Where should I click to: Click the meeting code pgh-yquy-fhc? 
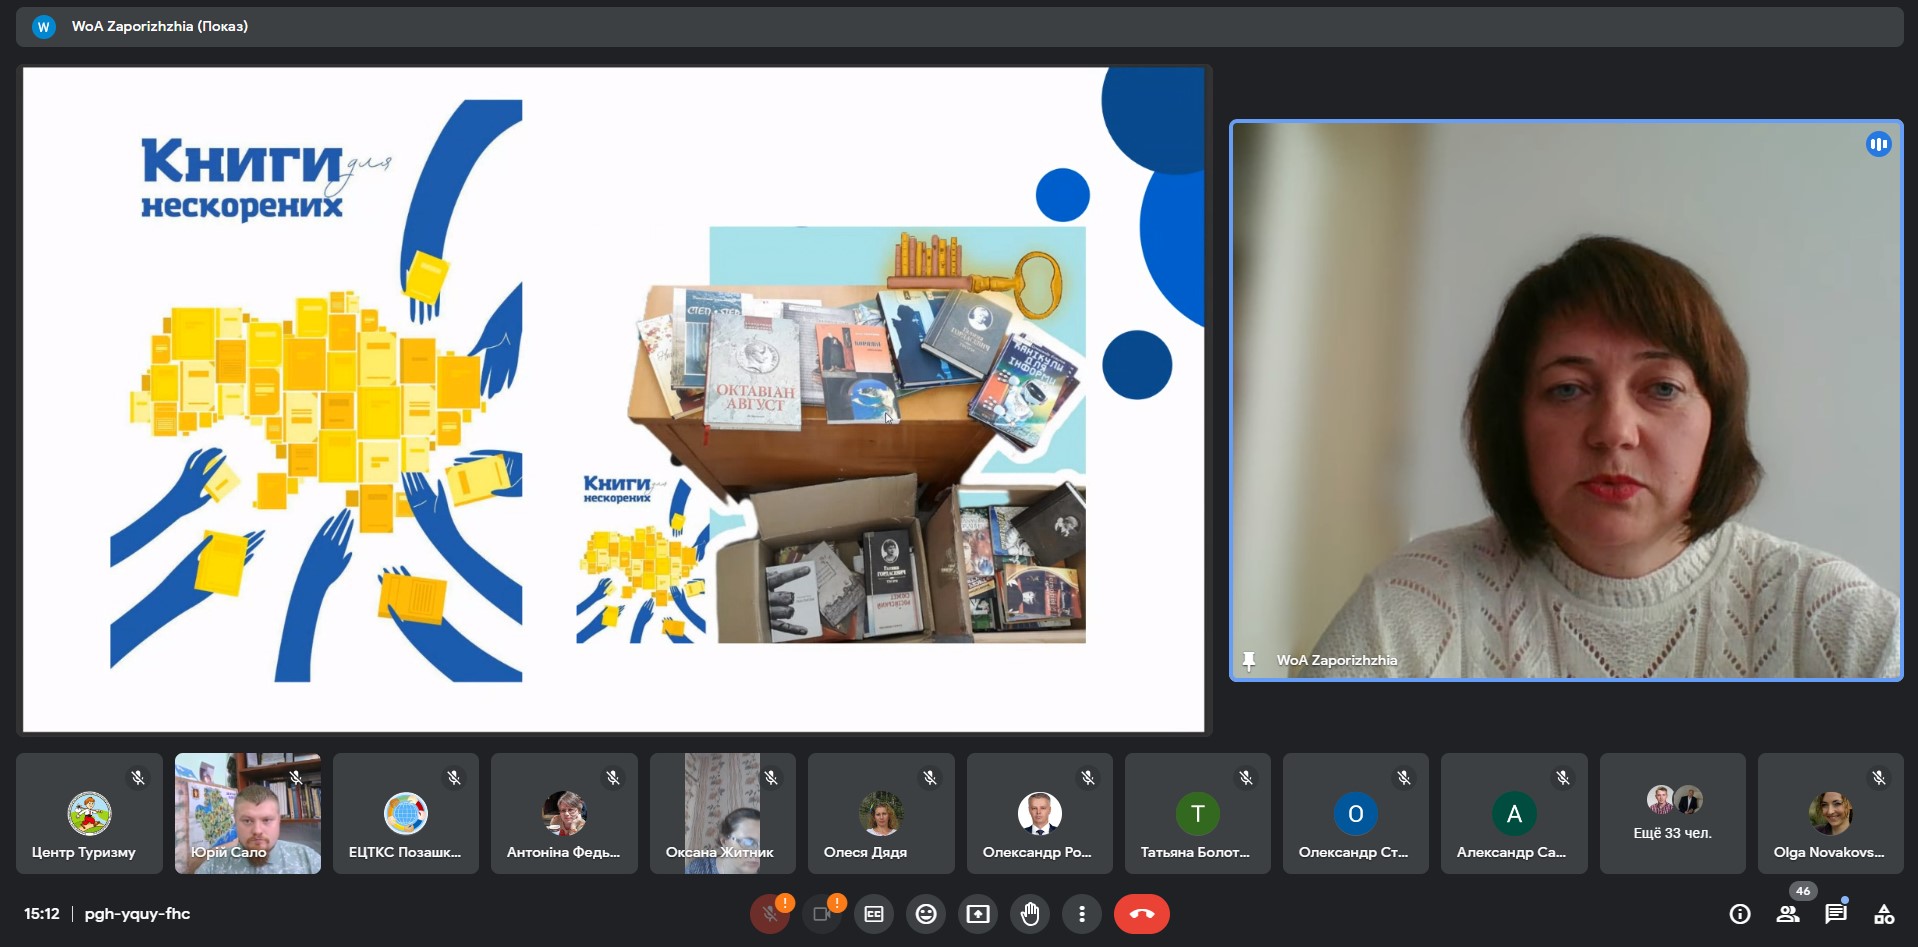[x=137, y=914]
